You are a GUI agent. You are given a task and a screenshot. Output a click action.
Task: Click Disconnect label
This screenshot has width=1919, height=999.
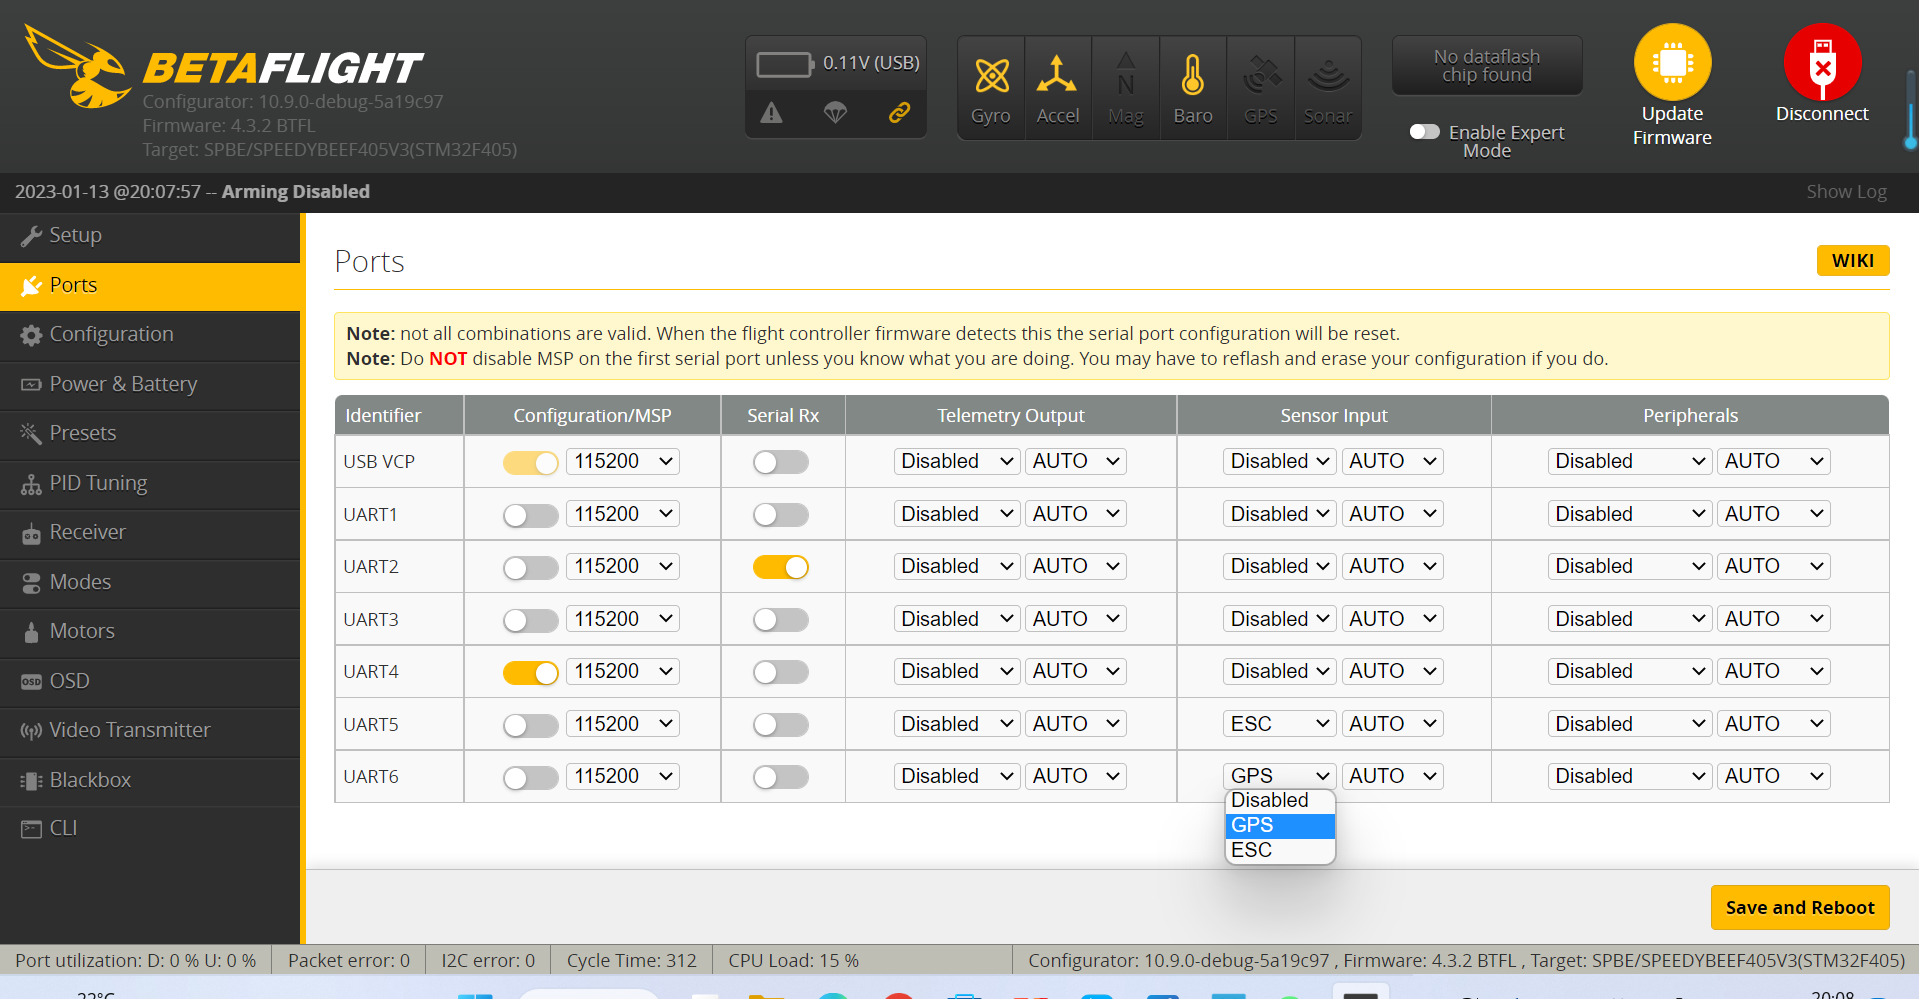pyautogui.click(x=1822, y=114)
